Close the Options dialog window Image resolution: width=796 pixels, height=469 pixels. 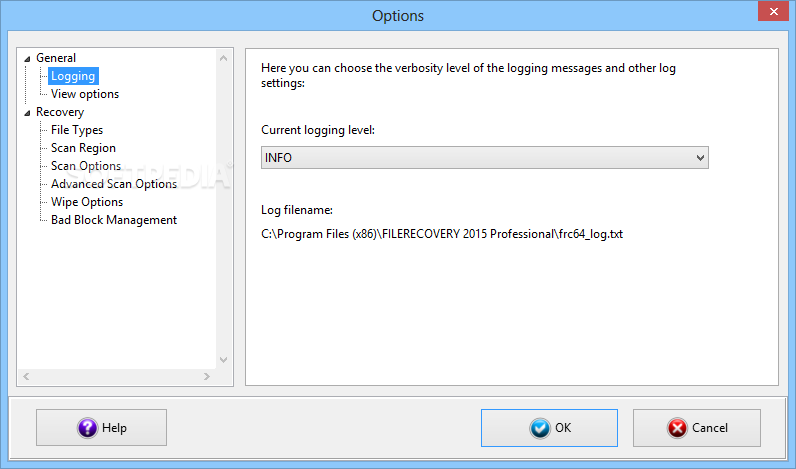[773, 11]
